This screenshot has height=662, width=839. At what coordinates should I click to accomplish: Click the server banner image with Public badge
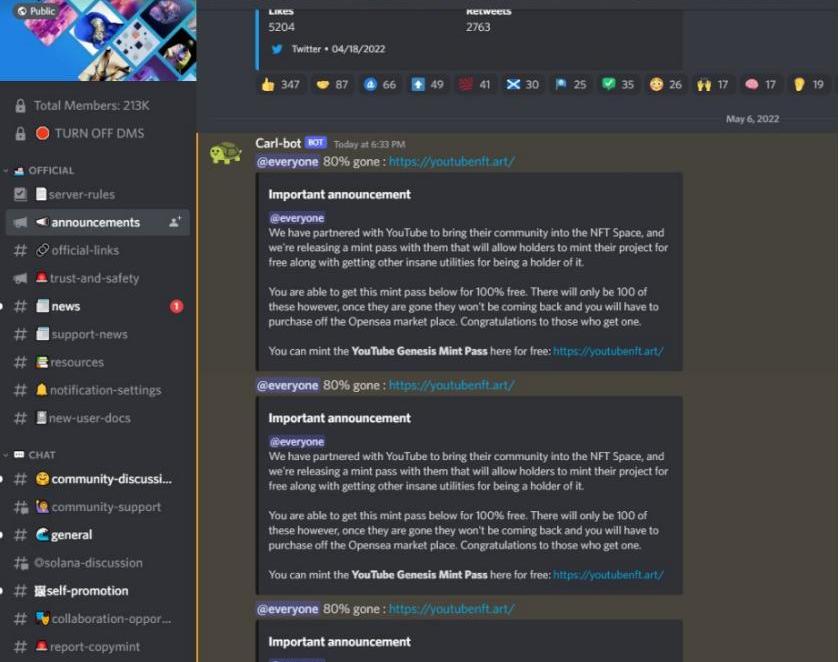pyautogui.click(x=98, y=40)
